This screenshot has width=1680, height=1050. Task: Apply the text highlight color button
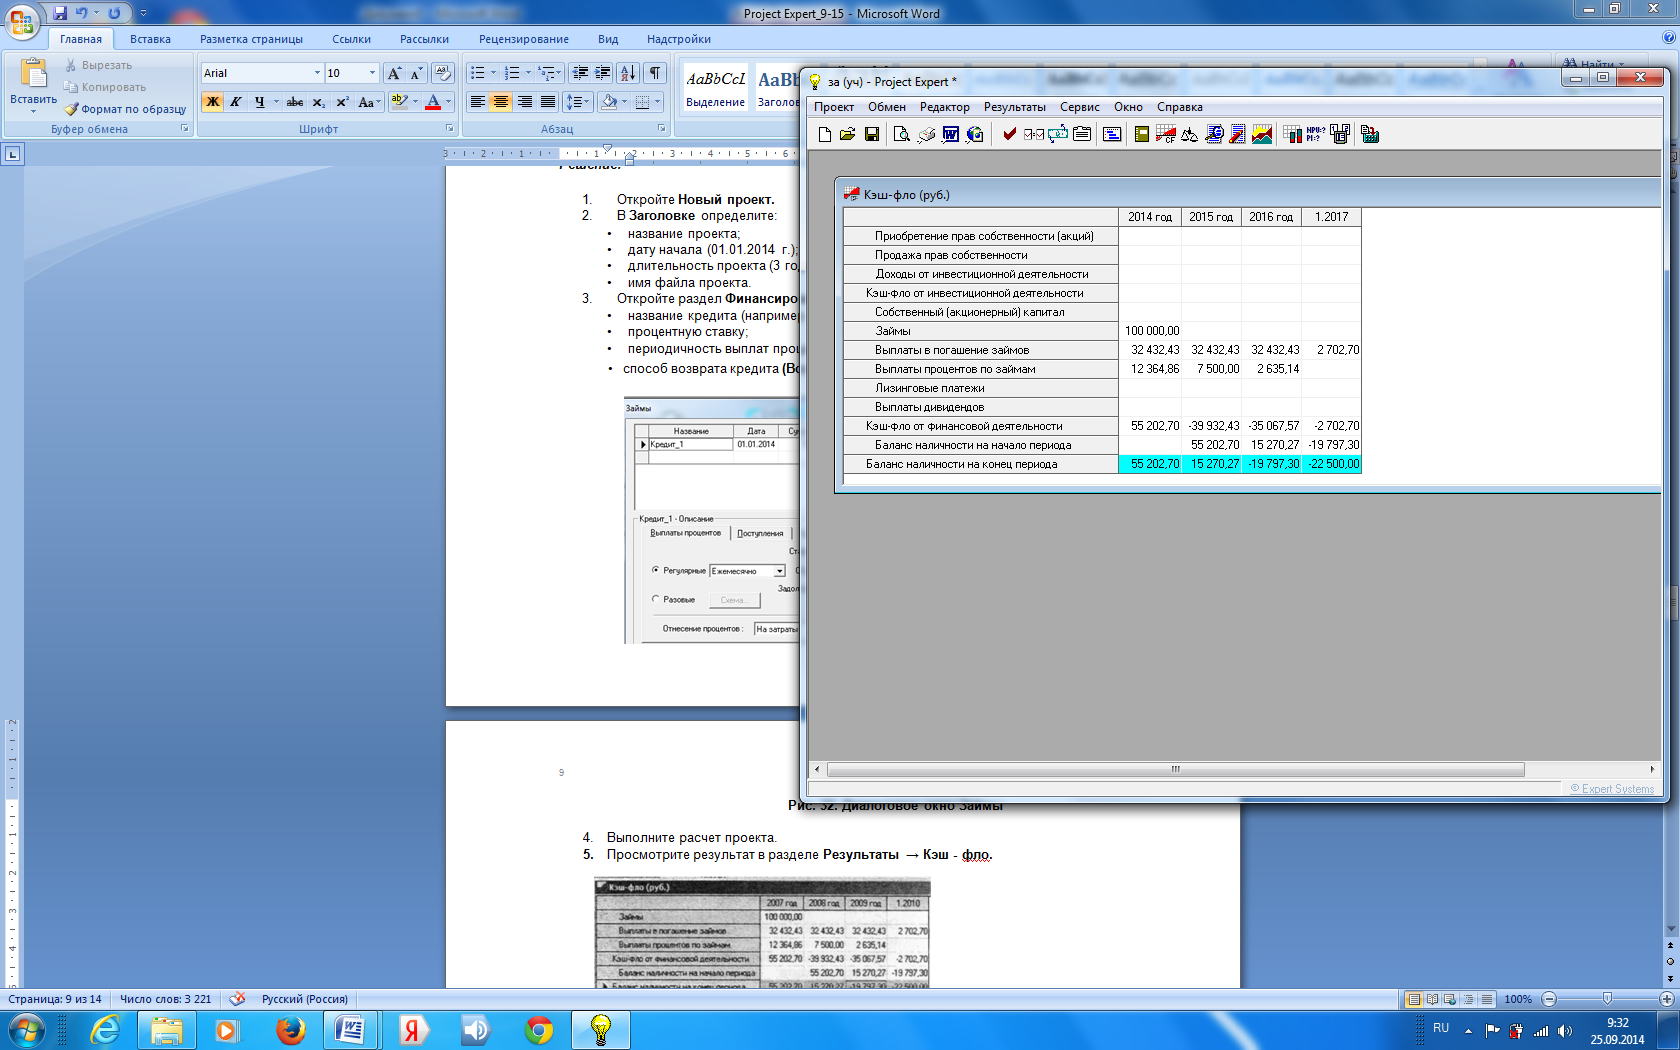pyautogui.click(x=399, y=102)
